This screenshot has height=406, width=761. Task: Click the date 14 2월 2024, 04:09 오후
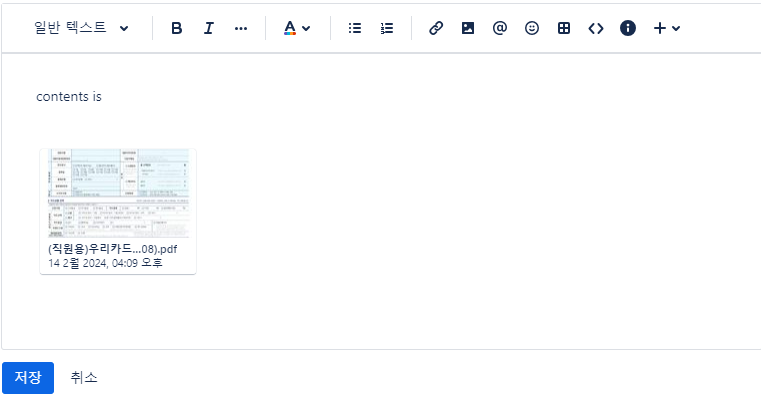(x=105, y=263)
